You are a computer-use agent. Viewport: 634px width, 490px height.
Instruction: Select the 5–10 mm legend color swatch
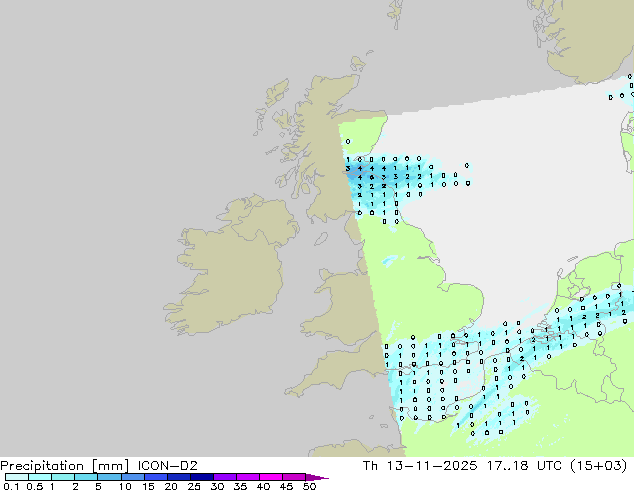coord(109,477)
